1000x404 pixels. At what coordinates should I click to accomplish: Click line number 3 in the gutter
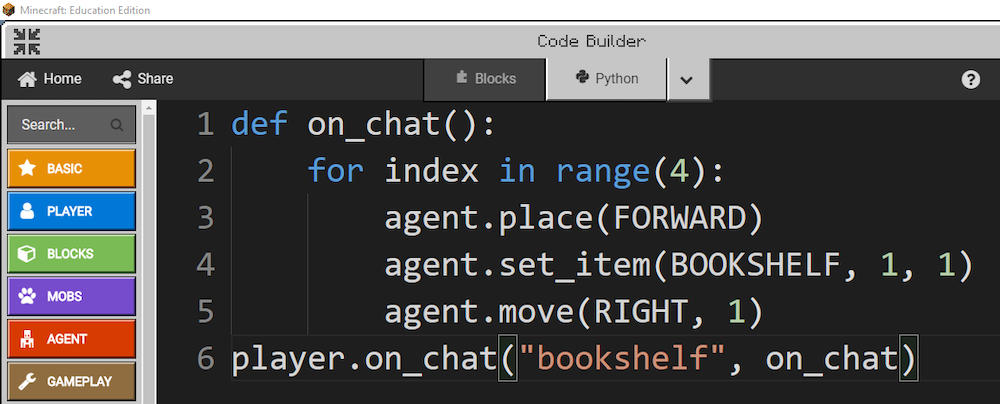click(205, 218)
